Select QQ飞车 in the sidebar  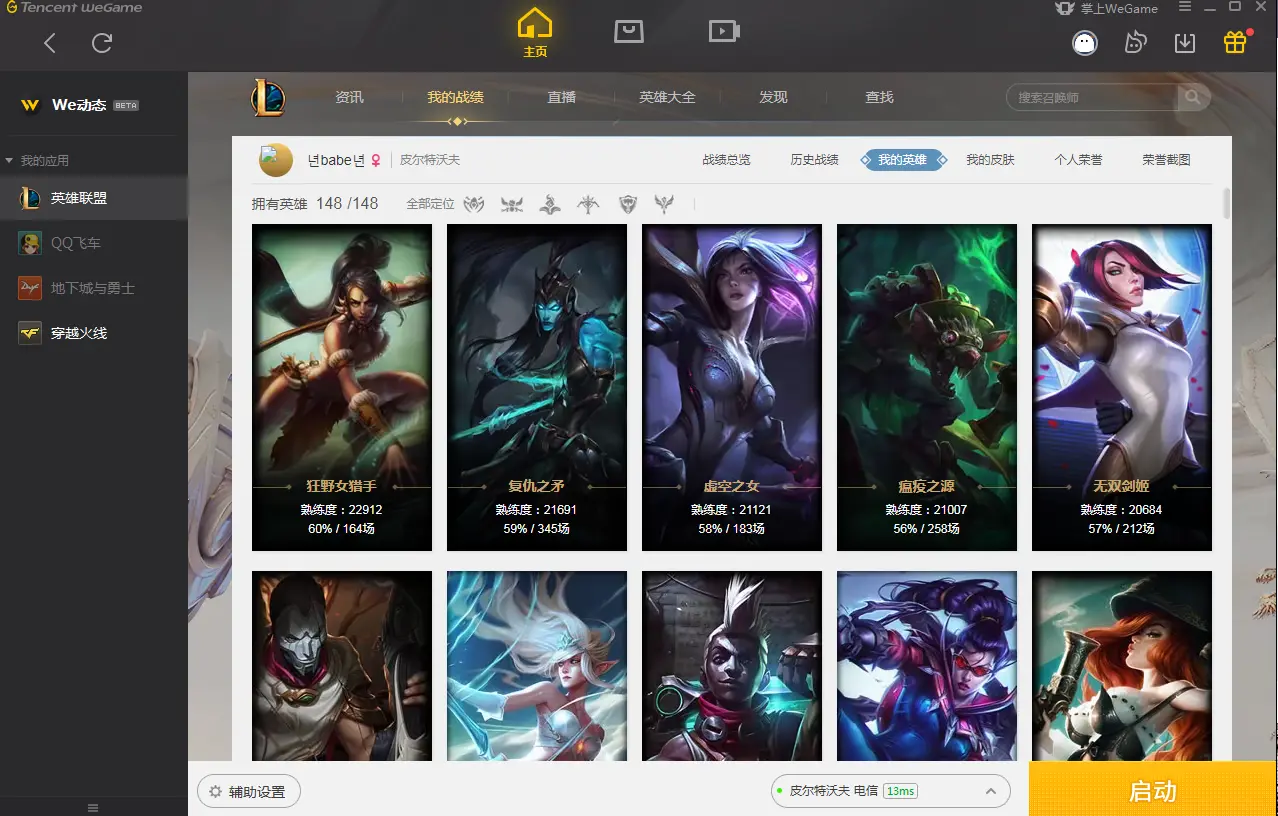pos(94,243)
